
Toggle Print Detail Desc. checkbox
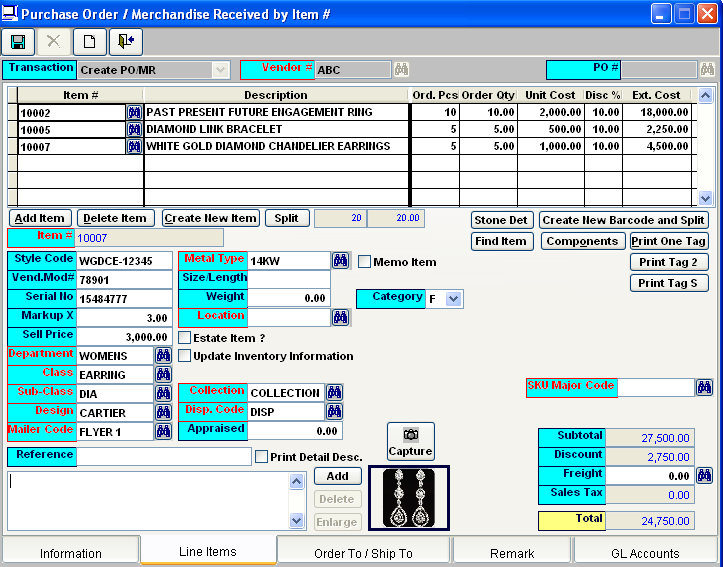[x=262, y=457]
